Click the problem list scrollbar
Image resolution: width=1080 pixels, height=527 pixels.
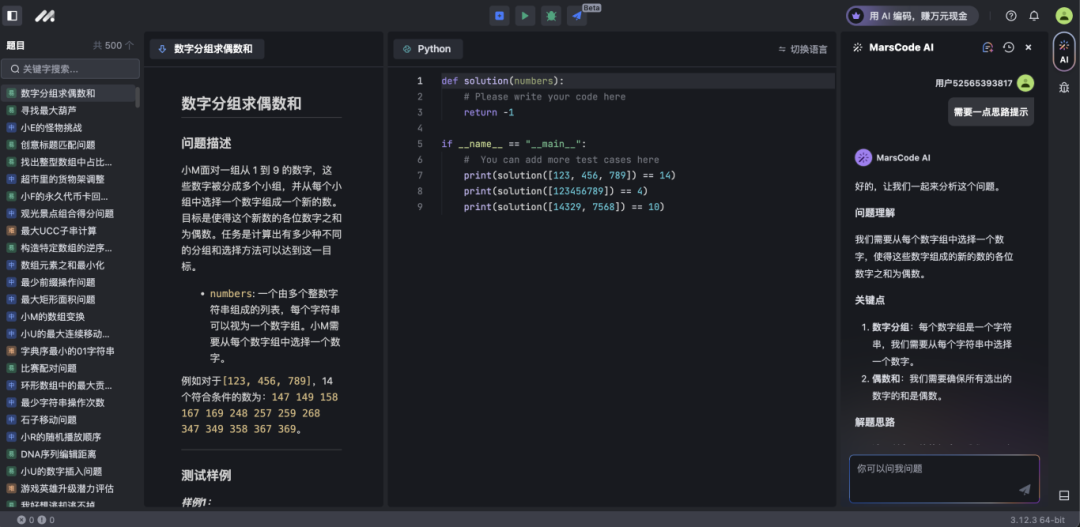click(138, 97)
